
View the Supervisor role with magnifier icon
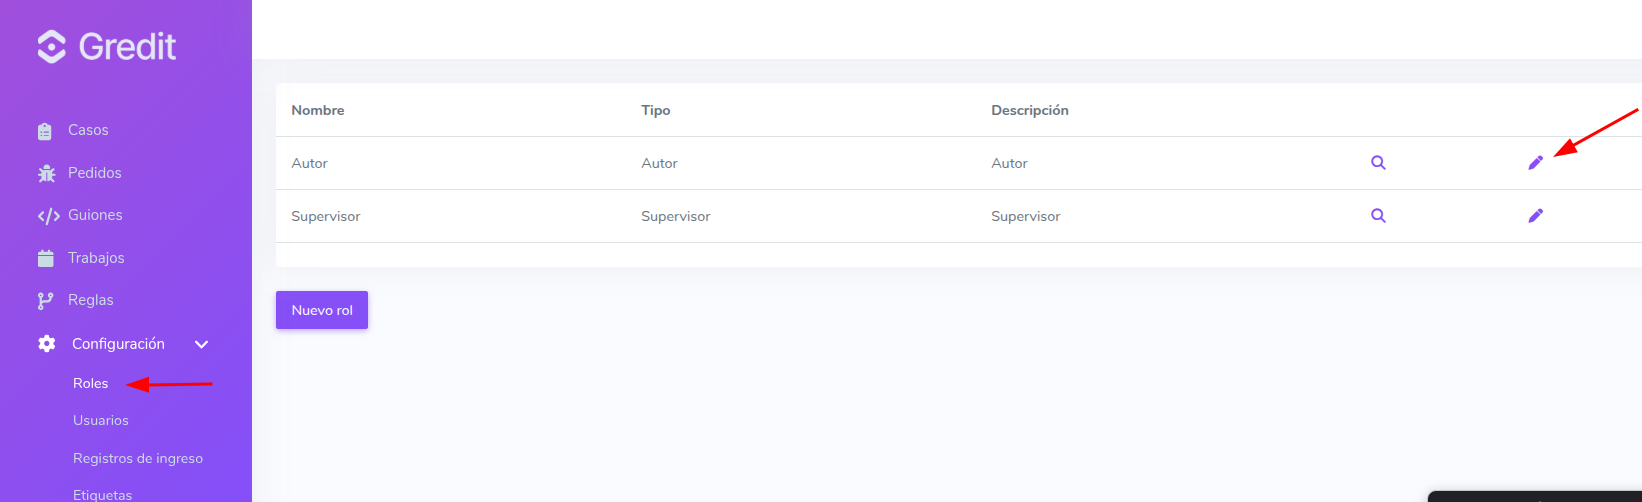(x=1378, y=216)
